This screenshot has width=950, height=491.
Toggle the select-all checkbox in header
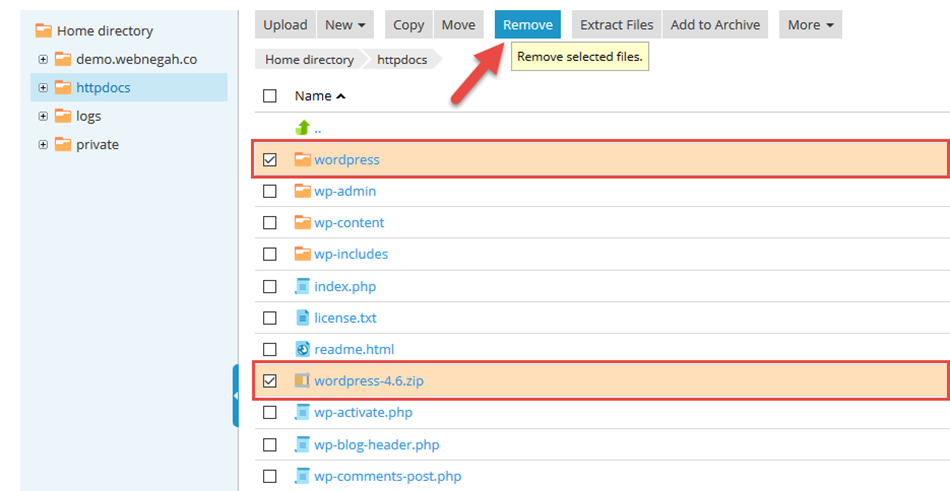[269, 96]
